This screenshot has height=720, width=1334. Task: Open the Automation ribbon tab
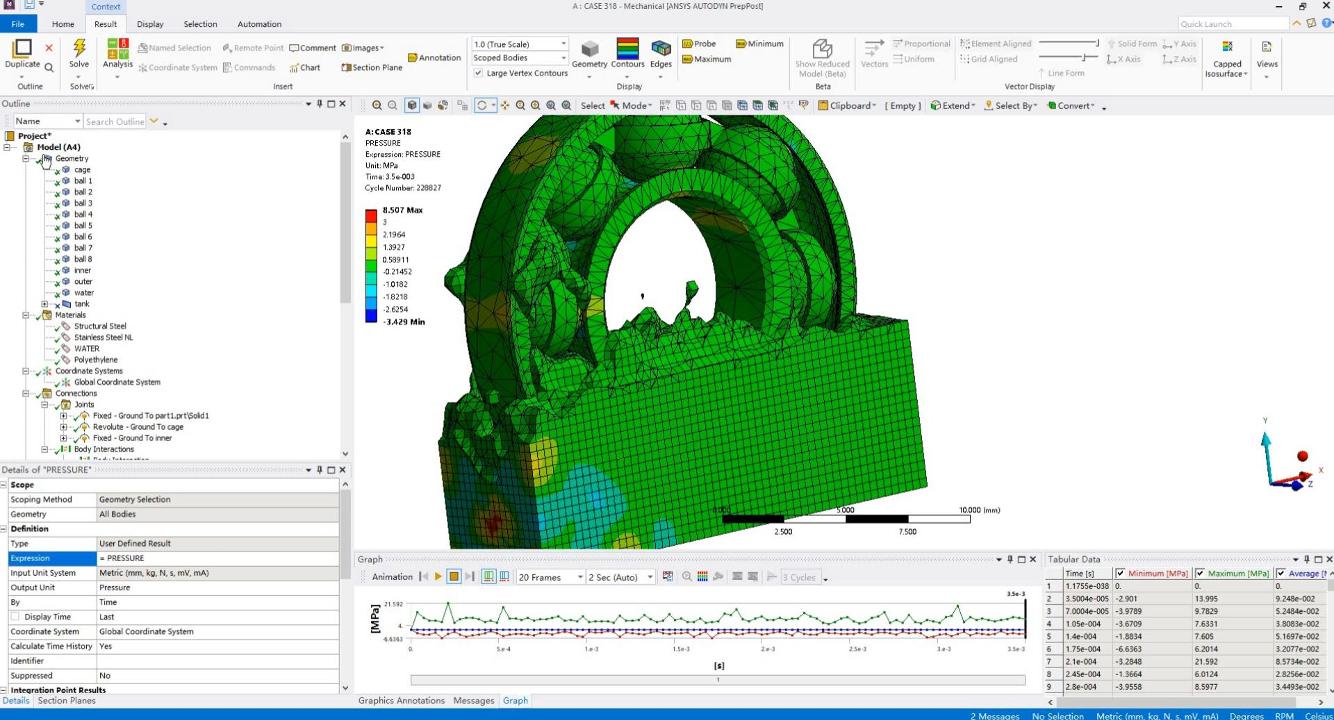click(x=259, y=24)
